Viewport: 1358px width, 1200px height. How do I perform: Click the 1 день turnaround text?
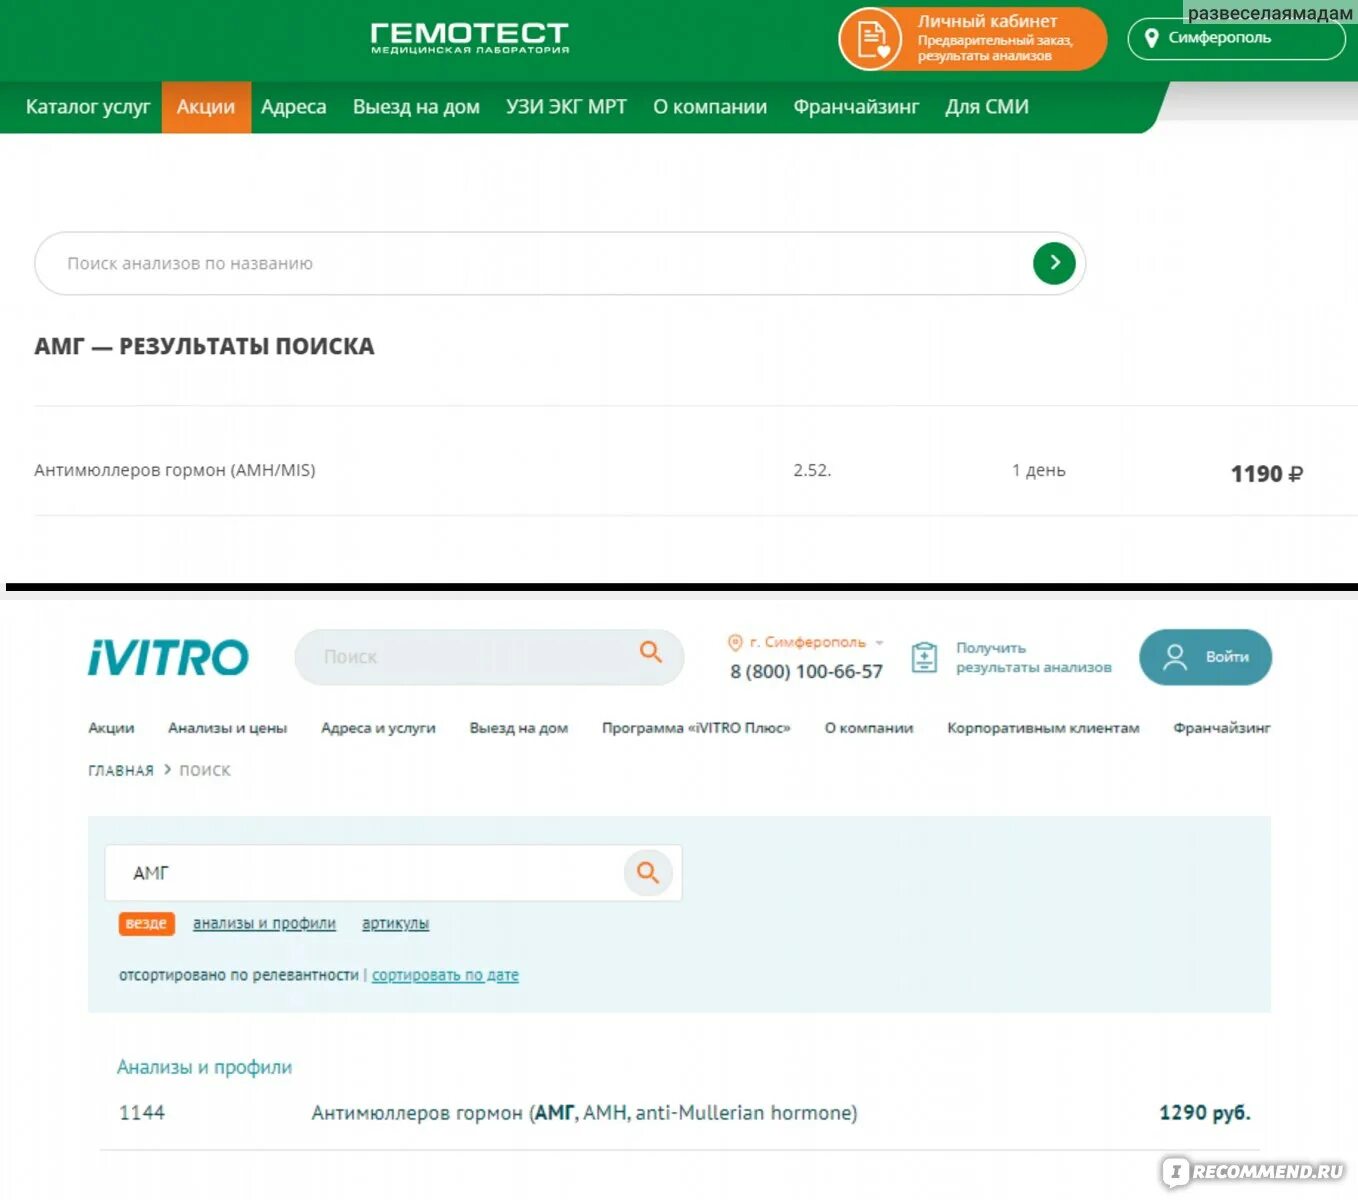point(1039,470)
